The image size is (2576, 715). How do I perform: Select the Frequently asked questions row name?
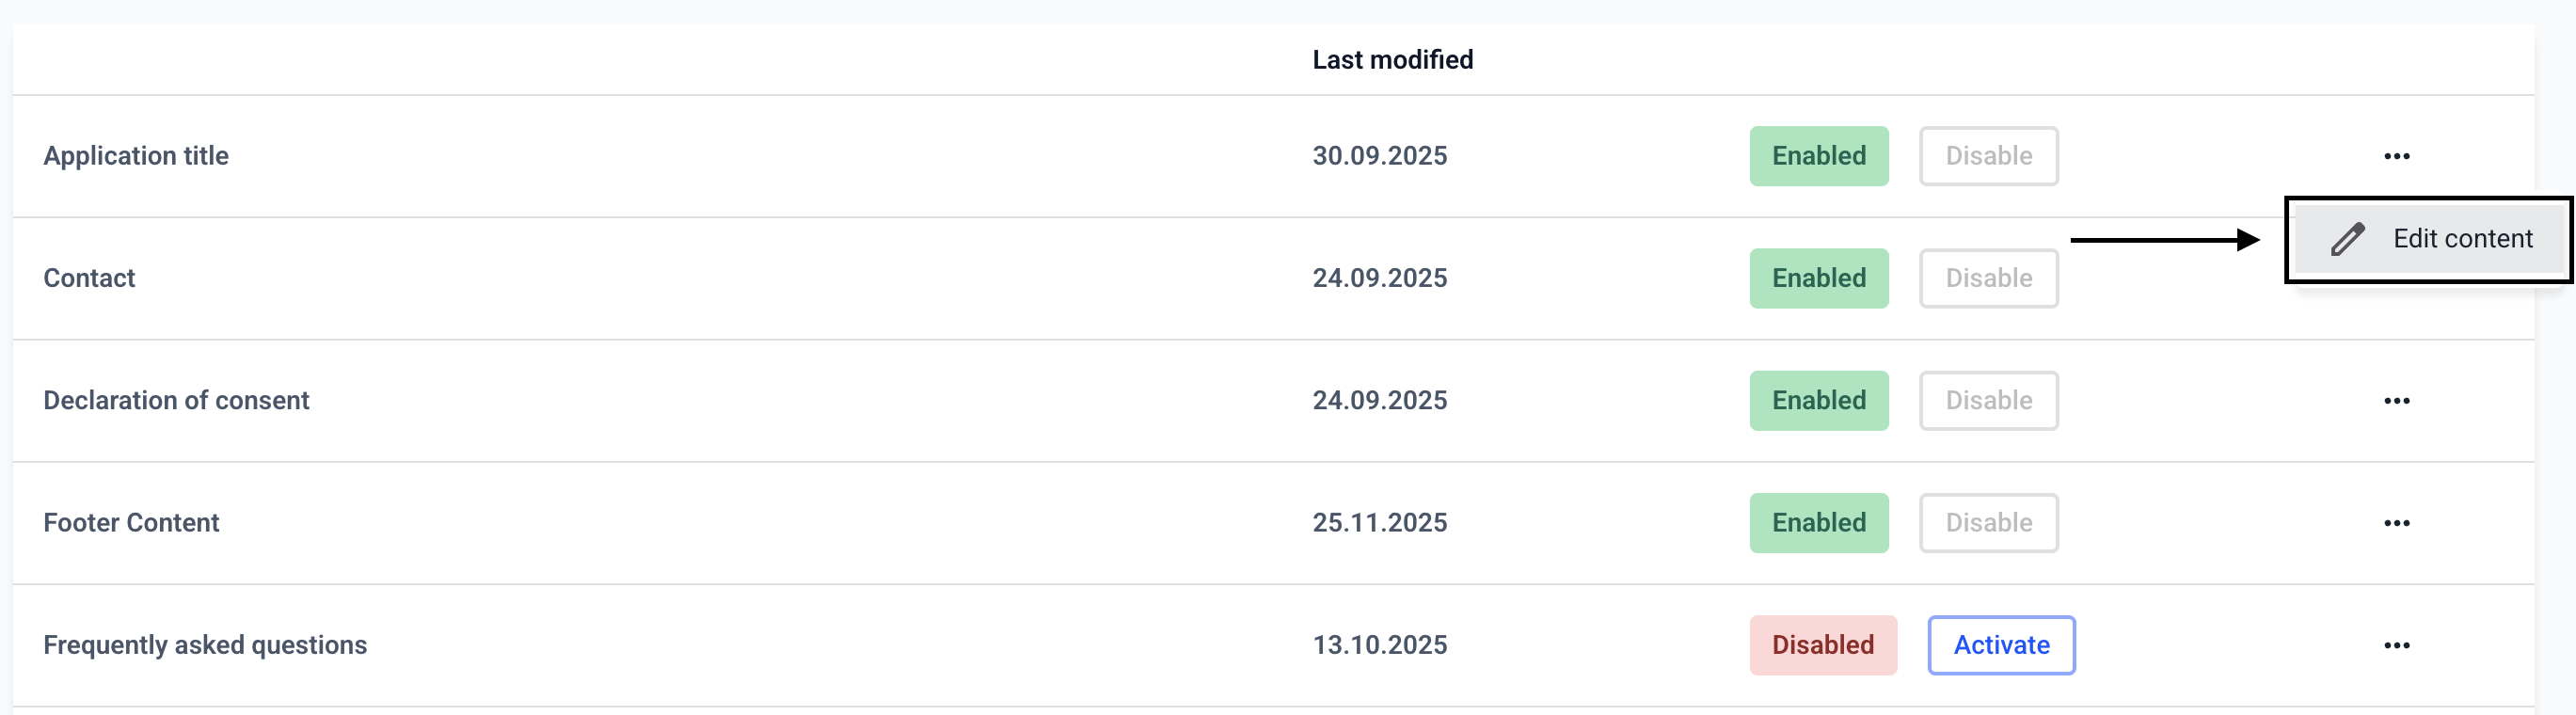pos(205,645)
